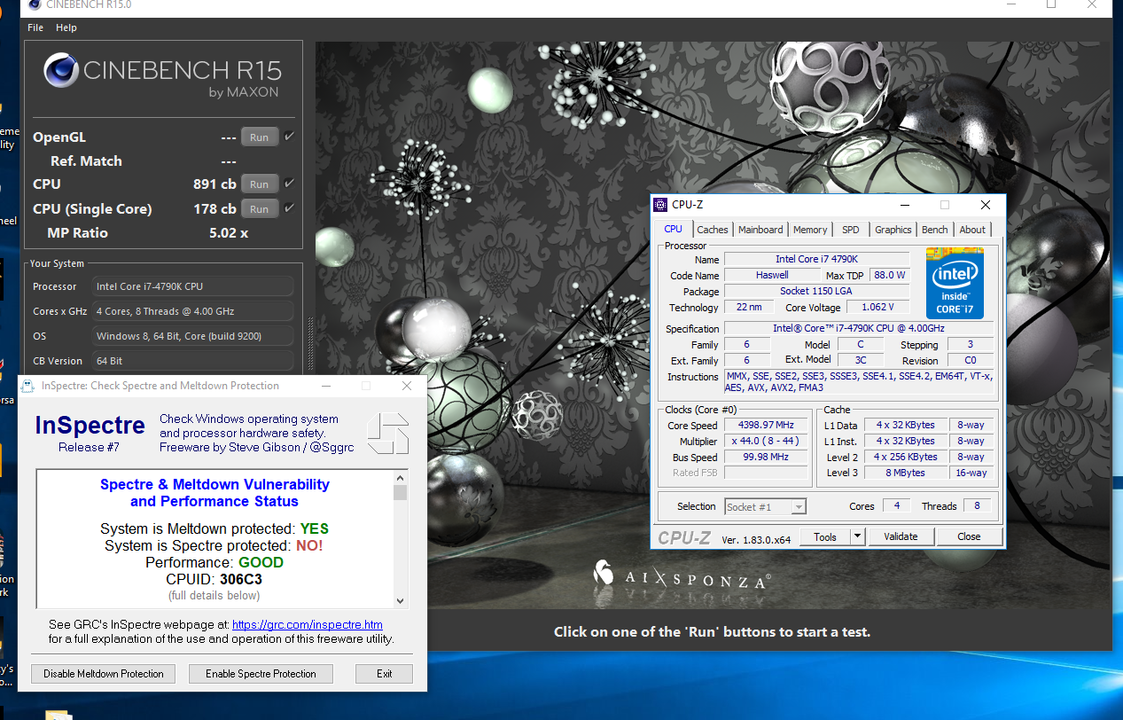
Task: Click the Threads count value 8 in CPU-Z
Action: tap(977, 506)
